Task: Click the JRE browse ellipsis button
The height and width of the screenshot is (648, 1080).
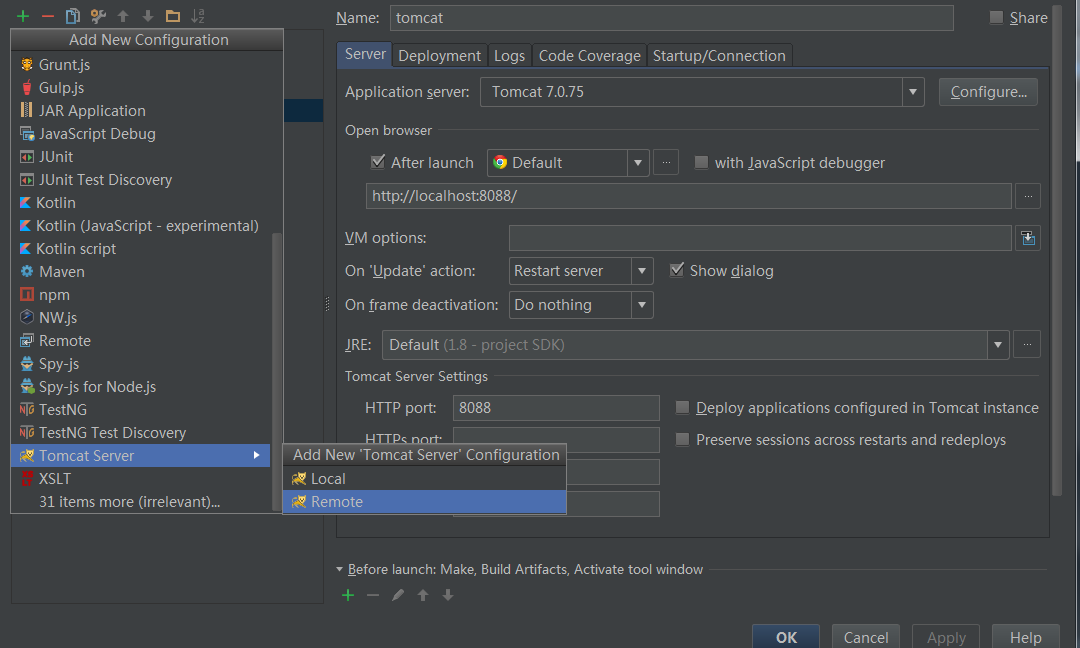Action: click(1027, 344)
